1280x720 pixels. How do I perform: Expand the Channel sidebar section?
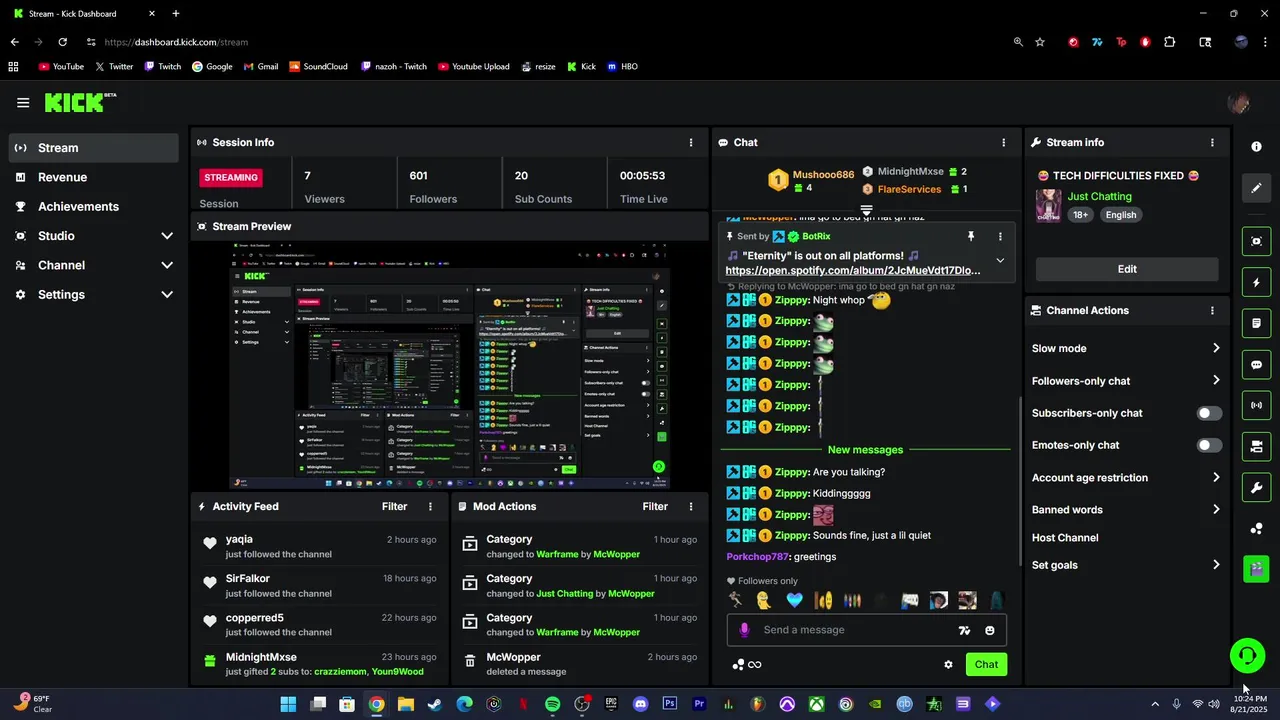167,265
